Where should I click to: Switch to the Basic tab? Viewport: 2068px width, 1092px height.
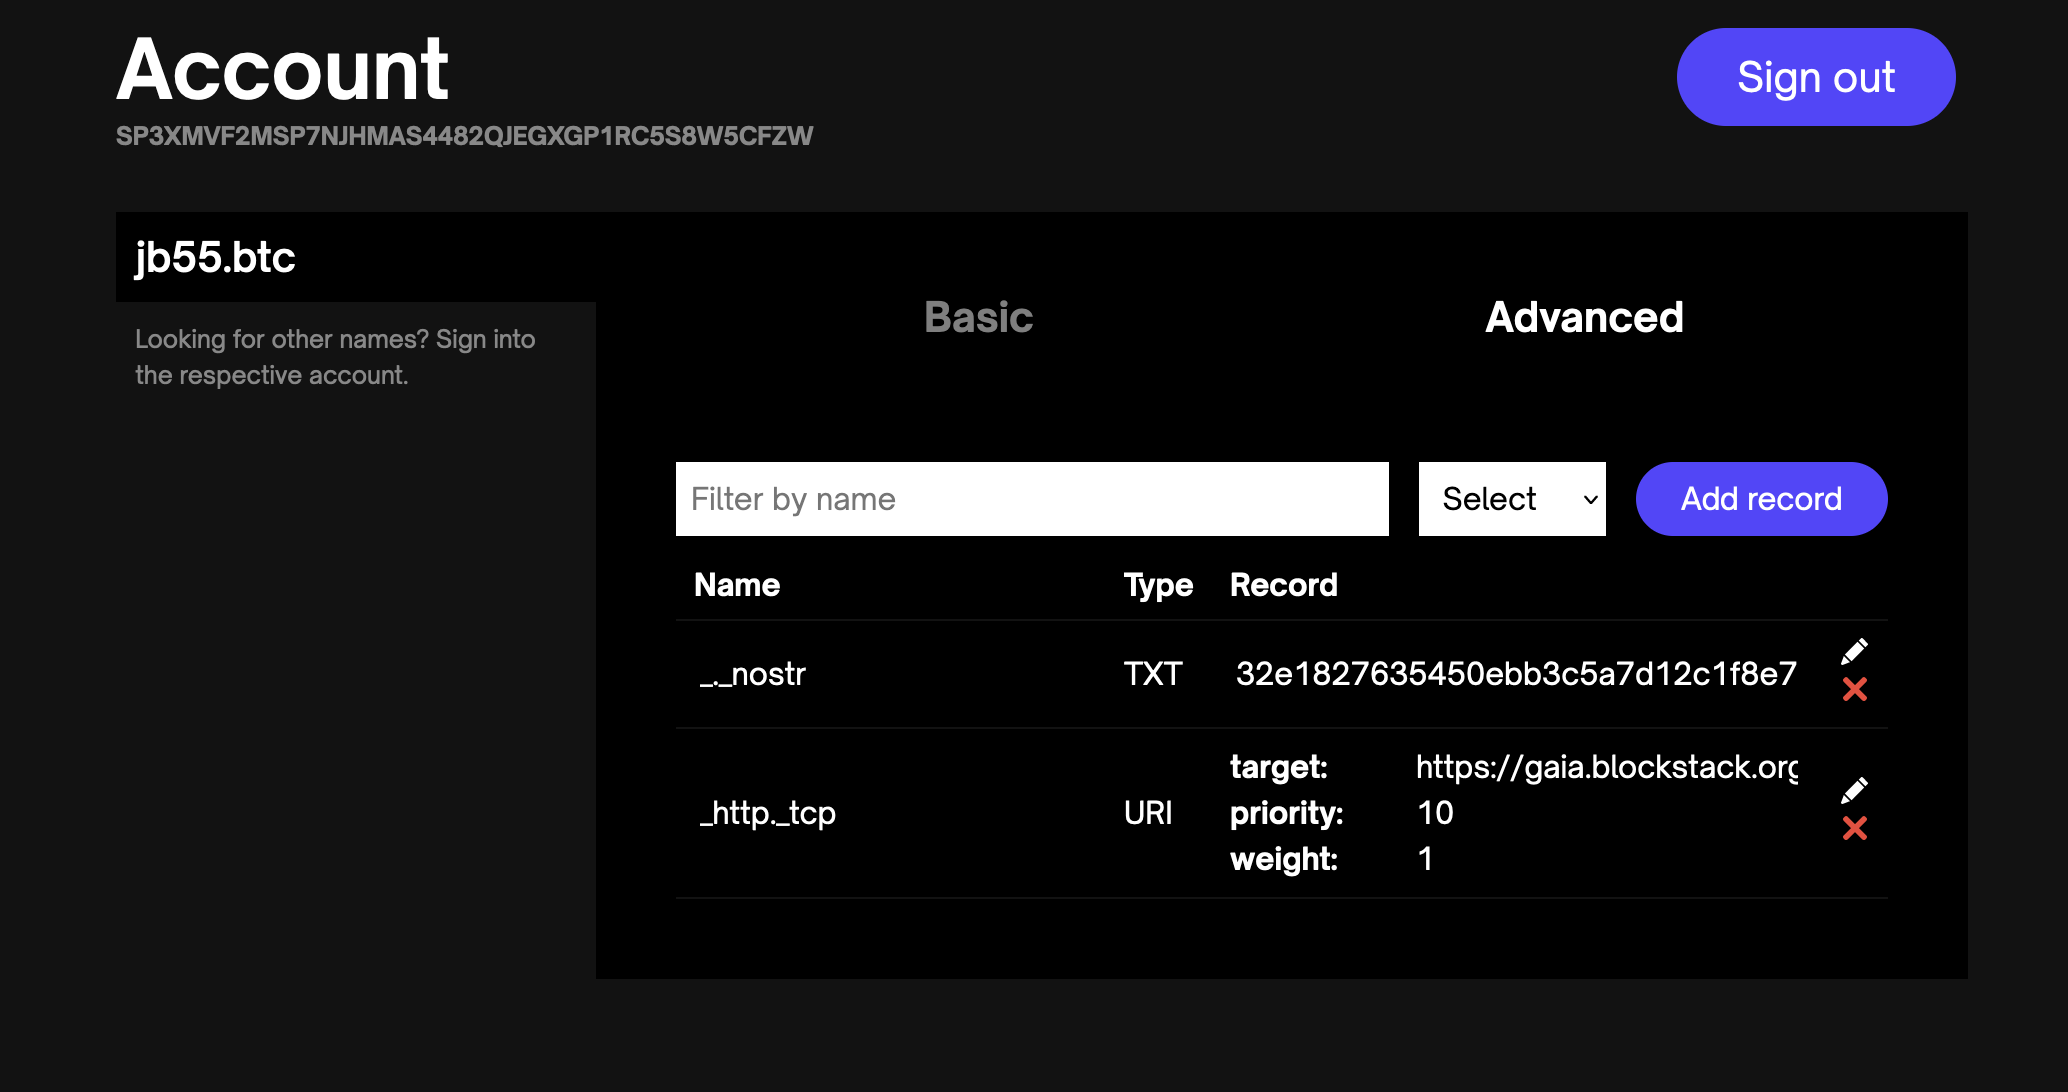coord(978,317)
